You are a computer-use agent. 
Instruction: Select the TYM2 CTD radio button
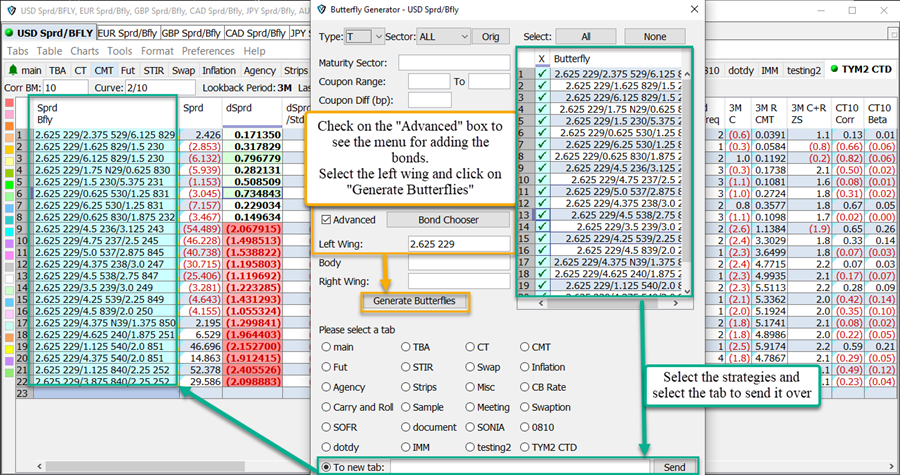point(525,447)
